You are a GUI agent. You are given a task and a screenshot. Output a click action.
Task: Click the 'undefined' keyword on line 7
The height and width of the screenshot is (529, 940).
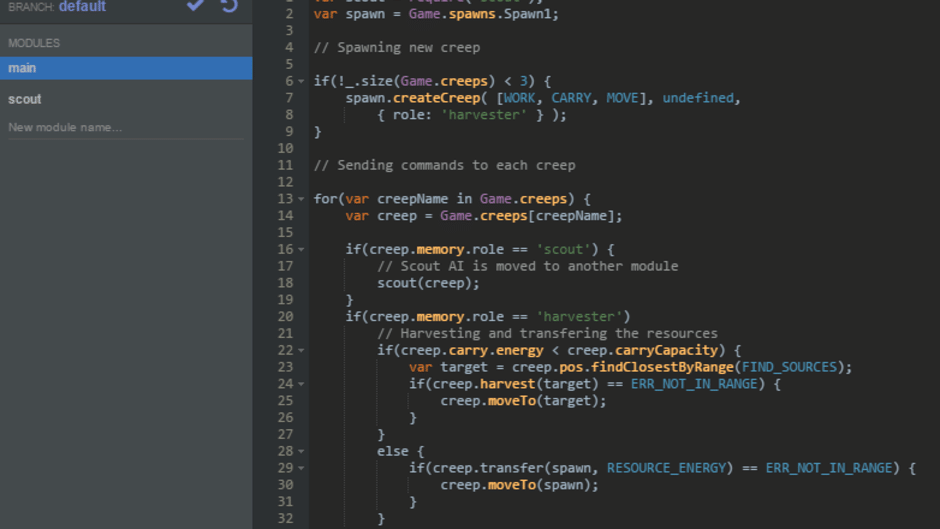click(698, 98)
